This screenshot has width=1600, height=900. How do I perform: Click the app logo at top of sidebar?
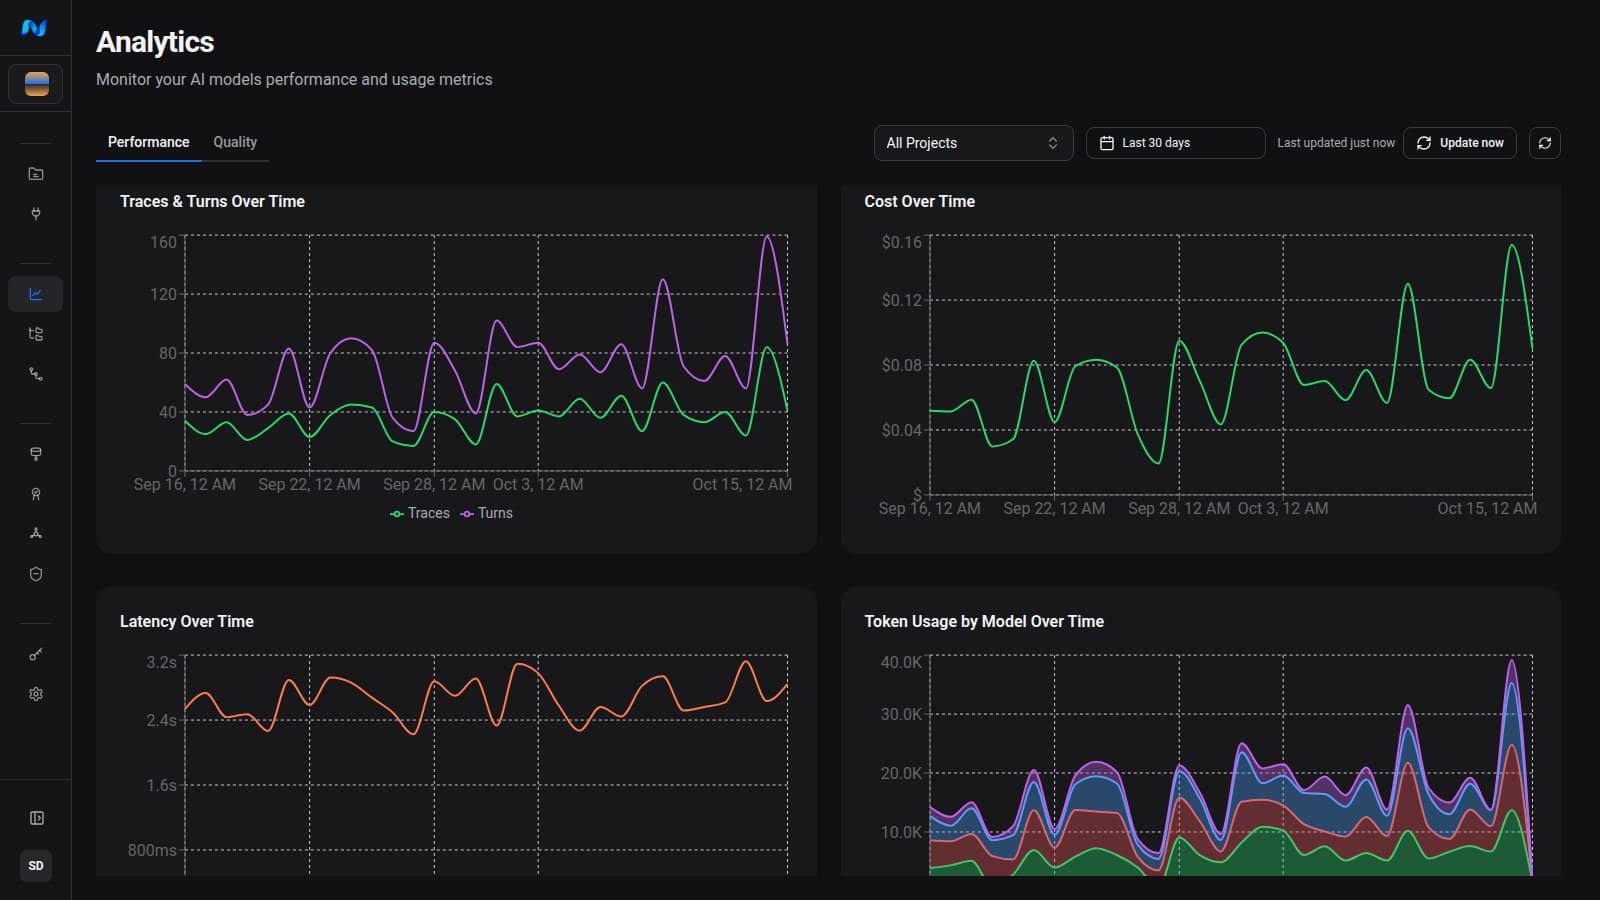[x=35, y=28]
